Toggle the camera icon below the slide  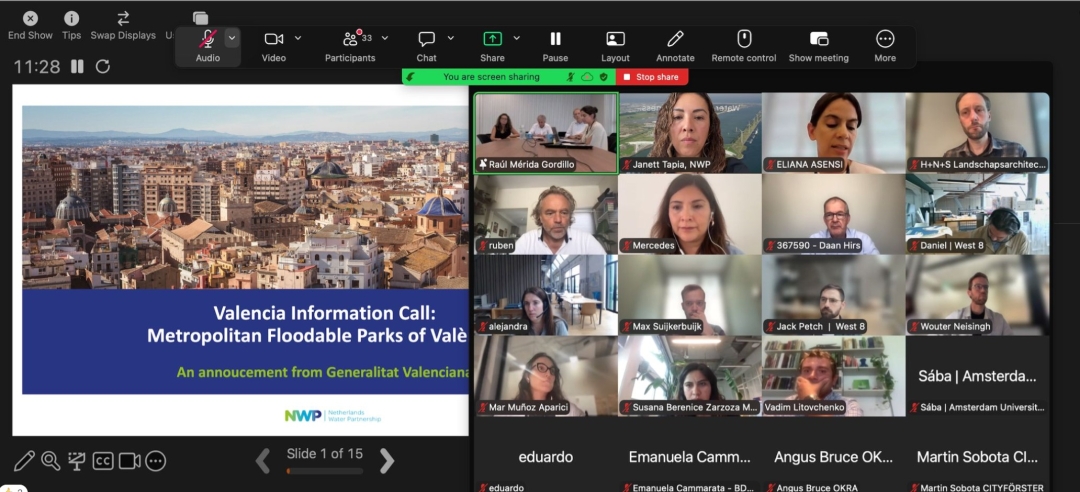(x=129, y=460)
